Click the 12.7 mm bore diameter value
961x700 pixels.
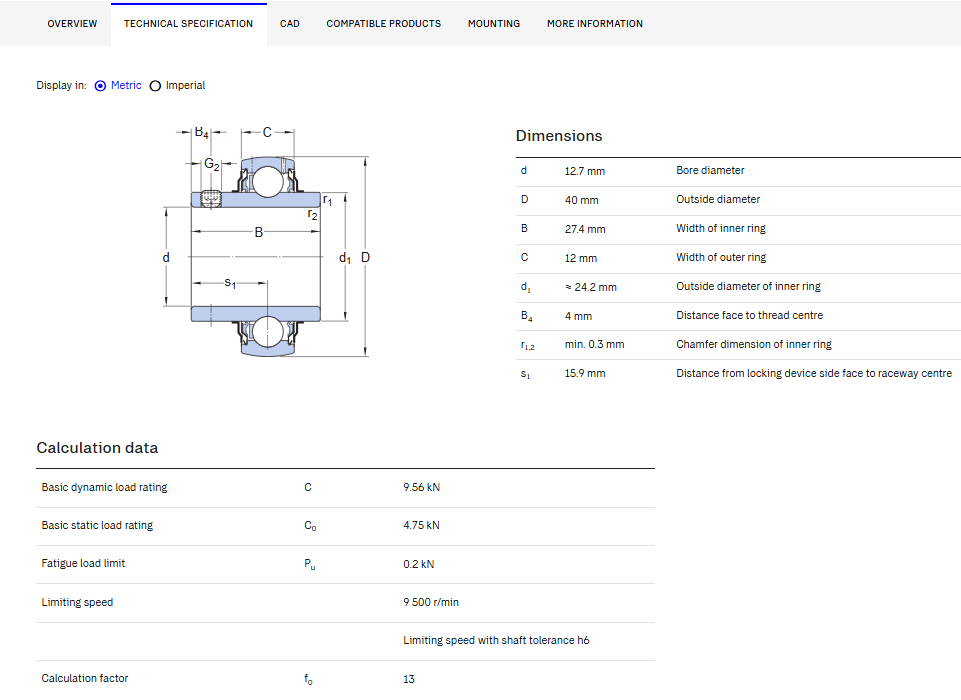point(585,171)
